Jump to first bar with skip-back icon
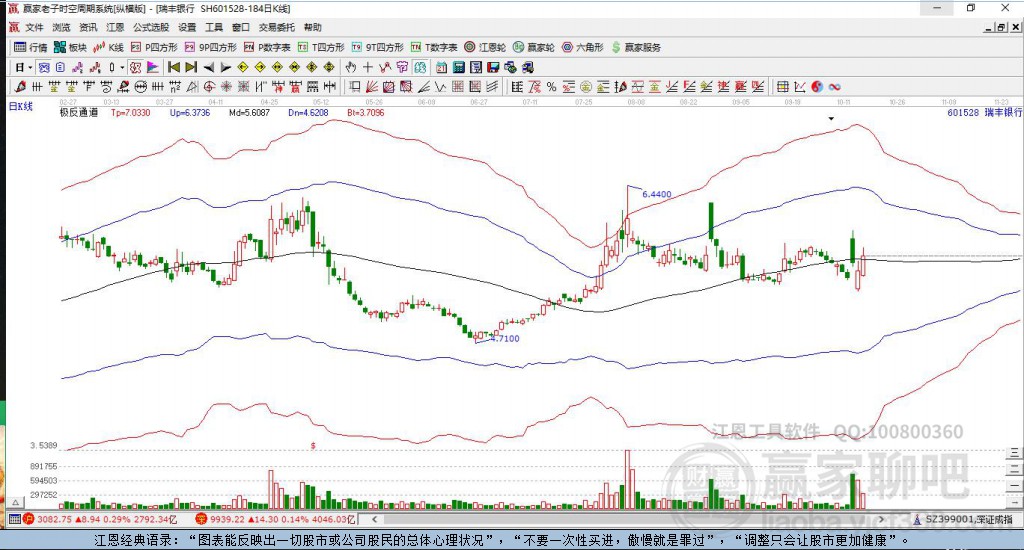Screen dimensions: 1024x550 tap(174, 67)
